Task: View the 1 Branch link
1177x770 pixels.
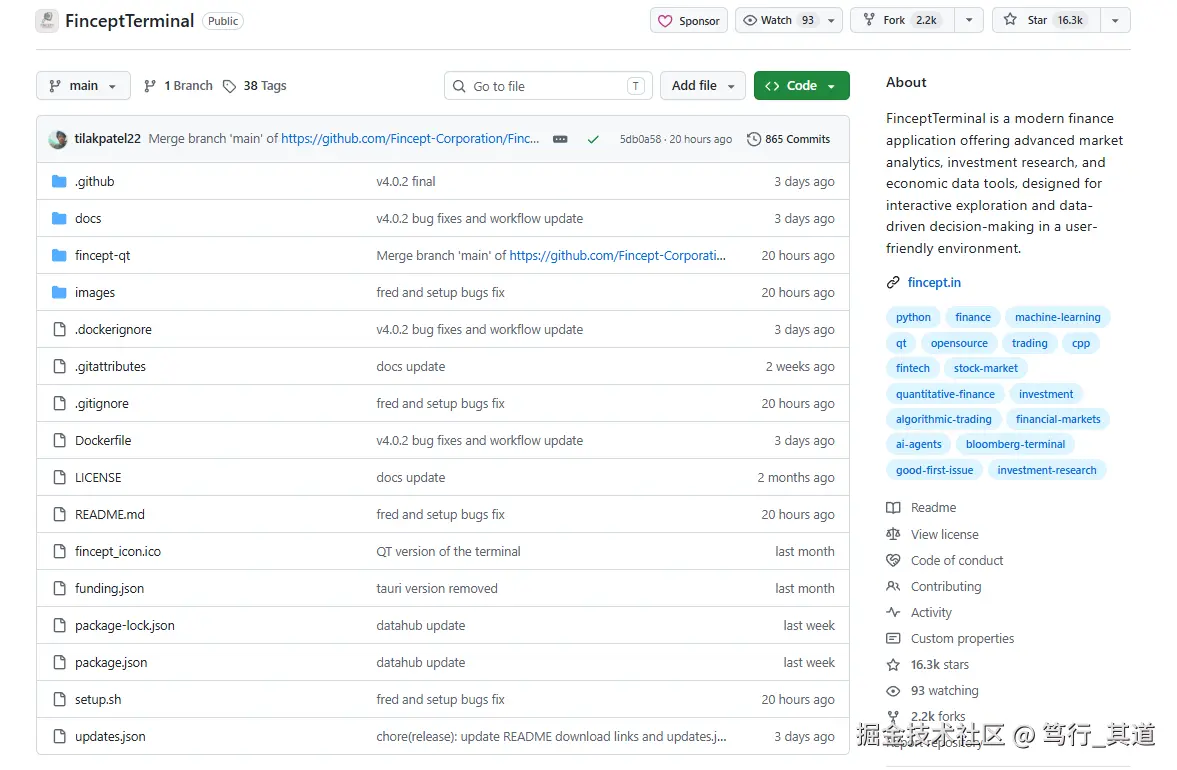Action: (179, 86)
